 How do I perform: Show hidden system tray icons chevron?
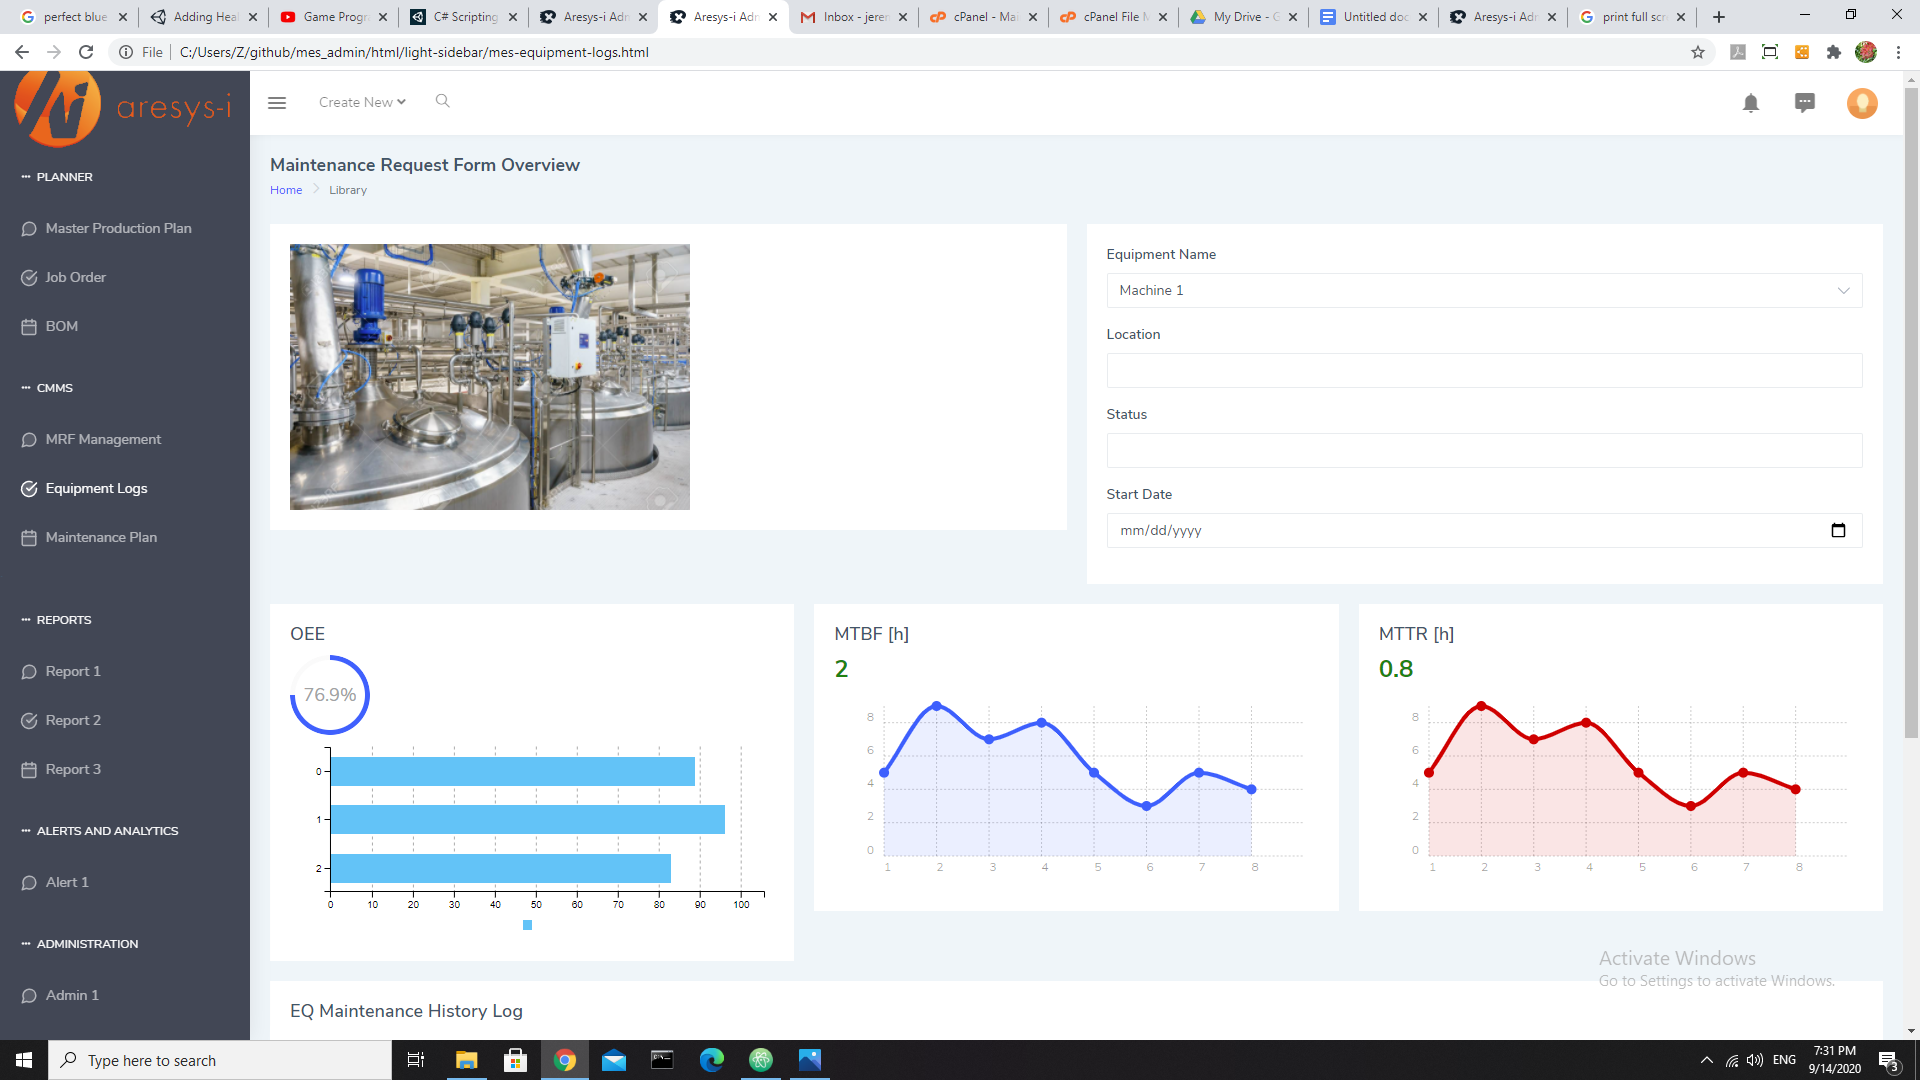[1706, 1060]
